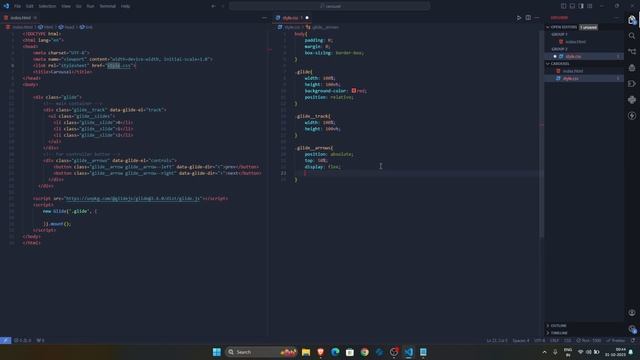This screenshot has height=360, width=640.
Task: Click the line and column indicator
Action: click(x=497, y=340)
